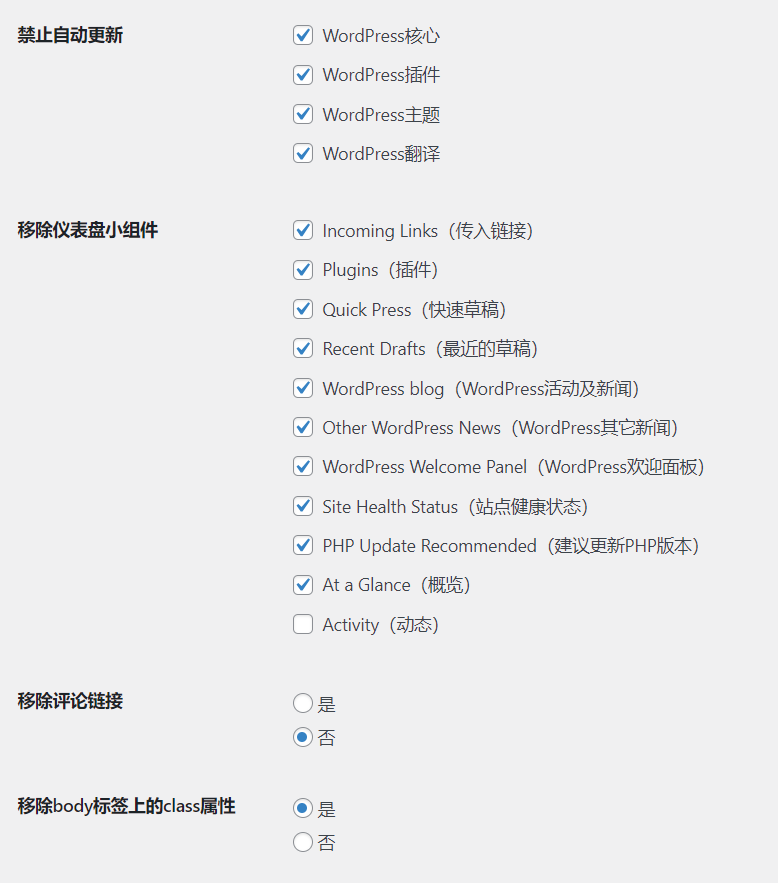Uncheck WordPress blog (WordPress活动及新闻) checkbox
Screen dimensions: 778x883
click(x=303, y=387)
